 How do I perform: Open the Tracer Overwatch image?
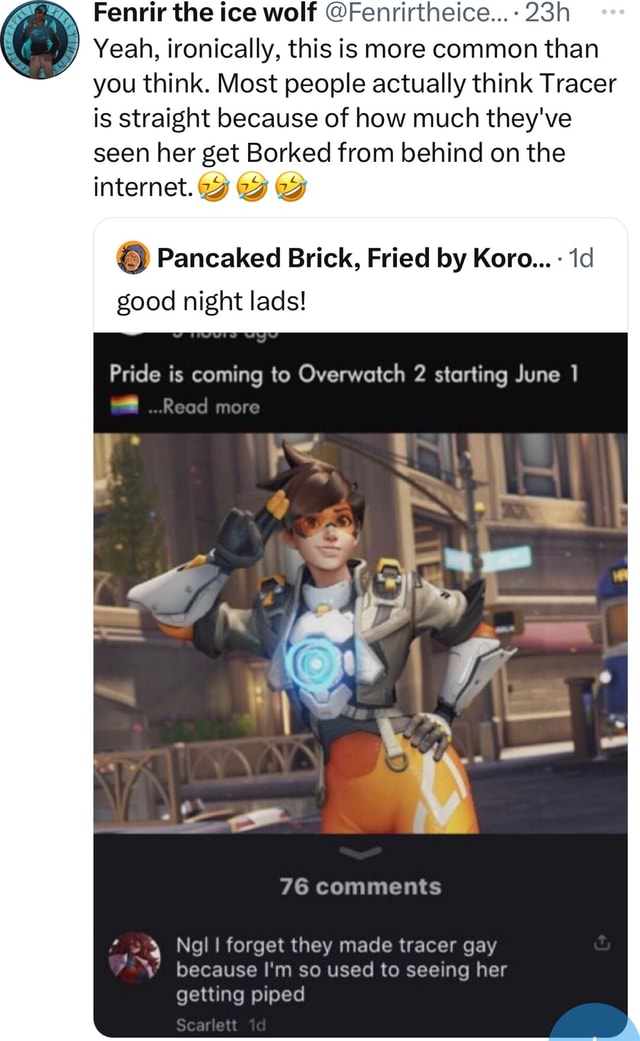click(360, 633)
